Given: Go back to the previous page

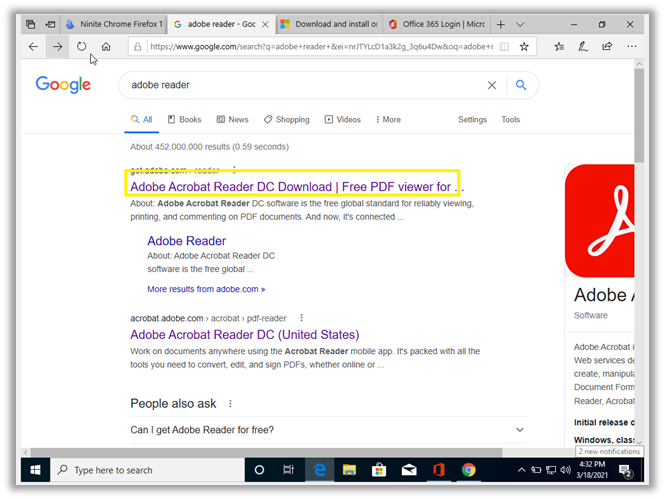Looking at the screenshot, I should click(33, 47).
